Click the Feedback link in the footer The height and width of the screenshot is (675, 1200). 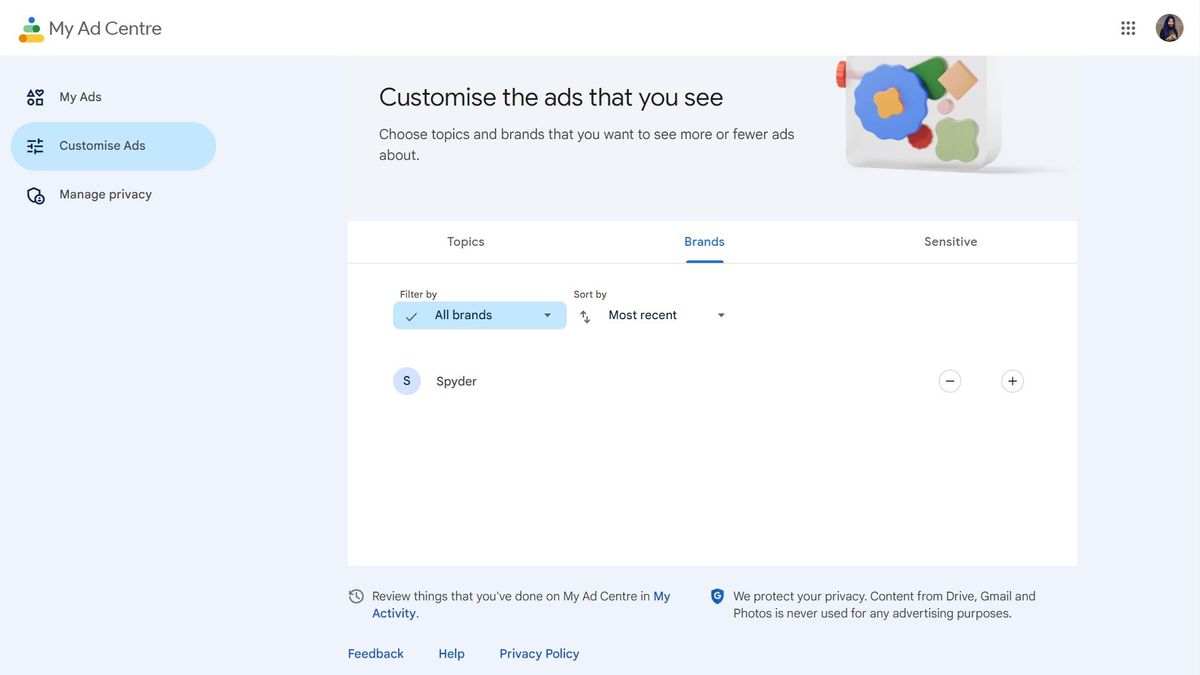(375, 652)
